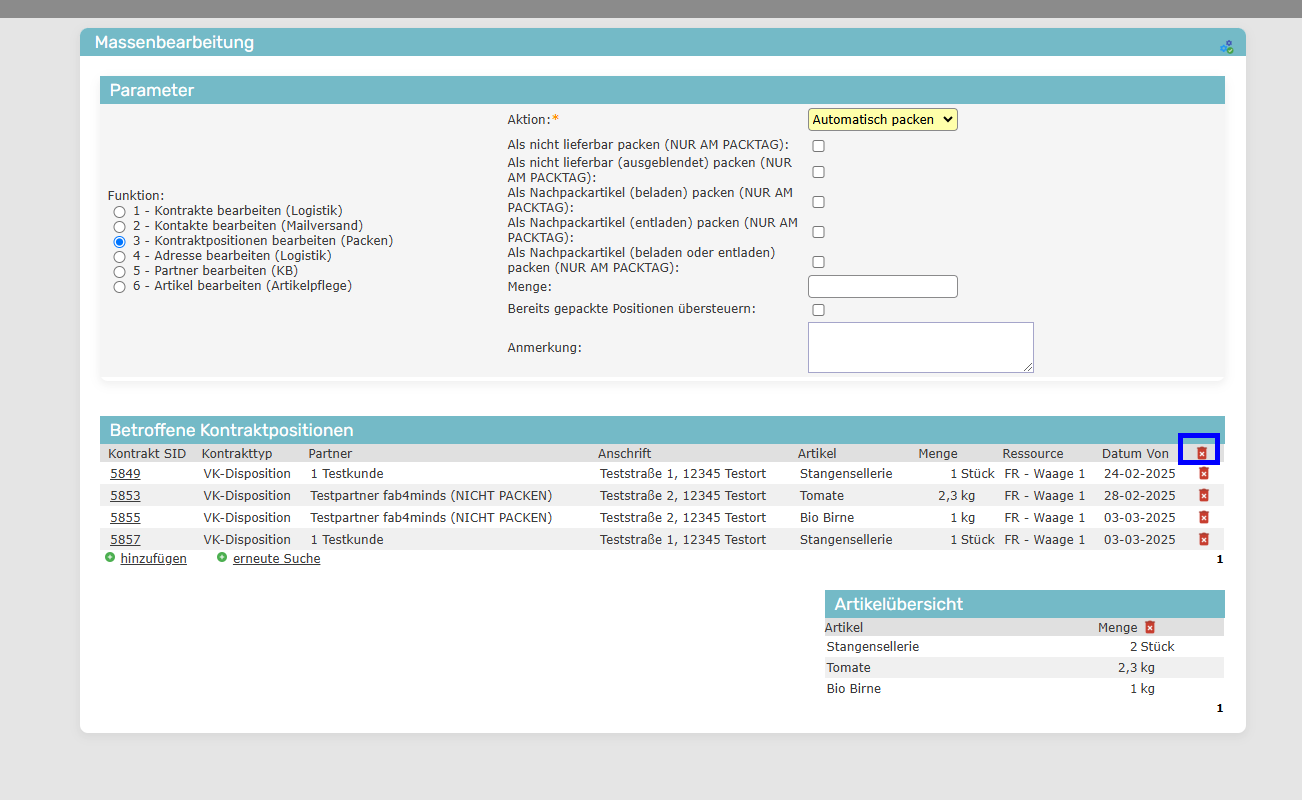Click red delete icon in Artikelübersicht header
This screenshot has height=800, width=1302.
pos(1150,627)
